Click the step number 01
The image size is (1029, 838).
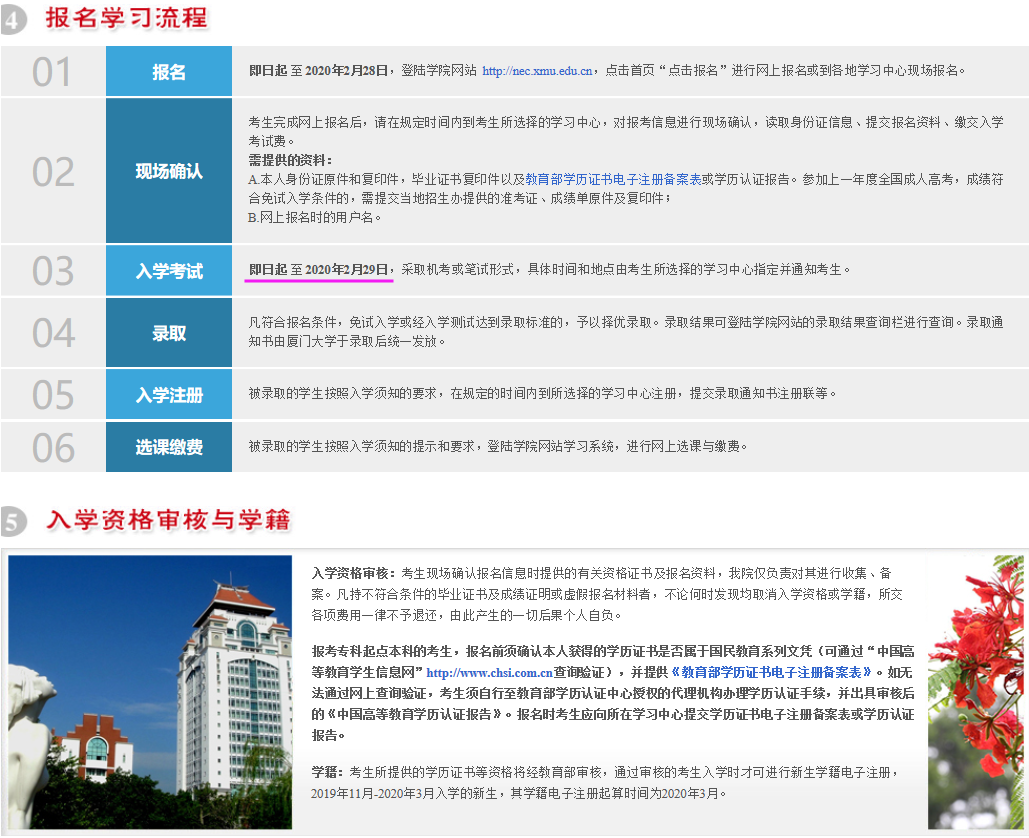point(52,72)
